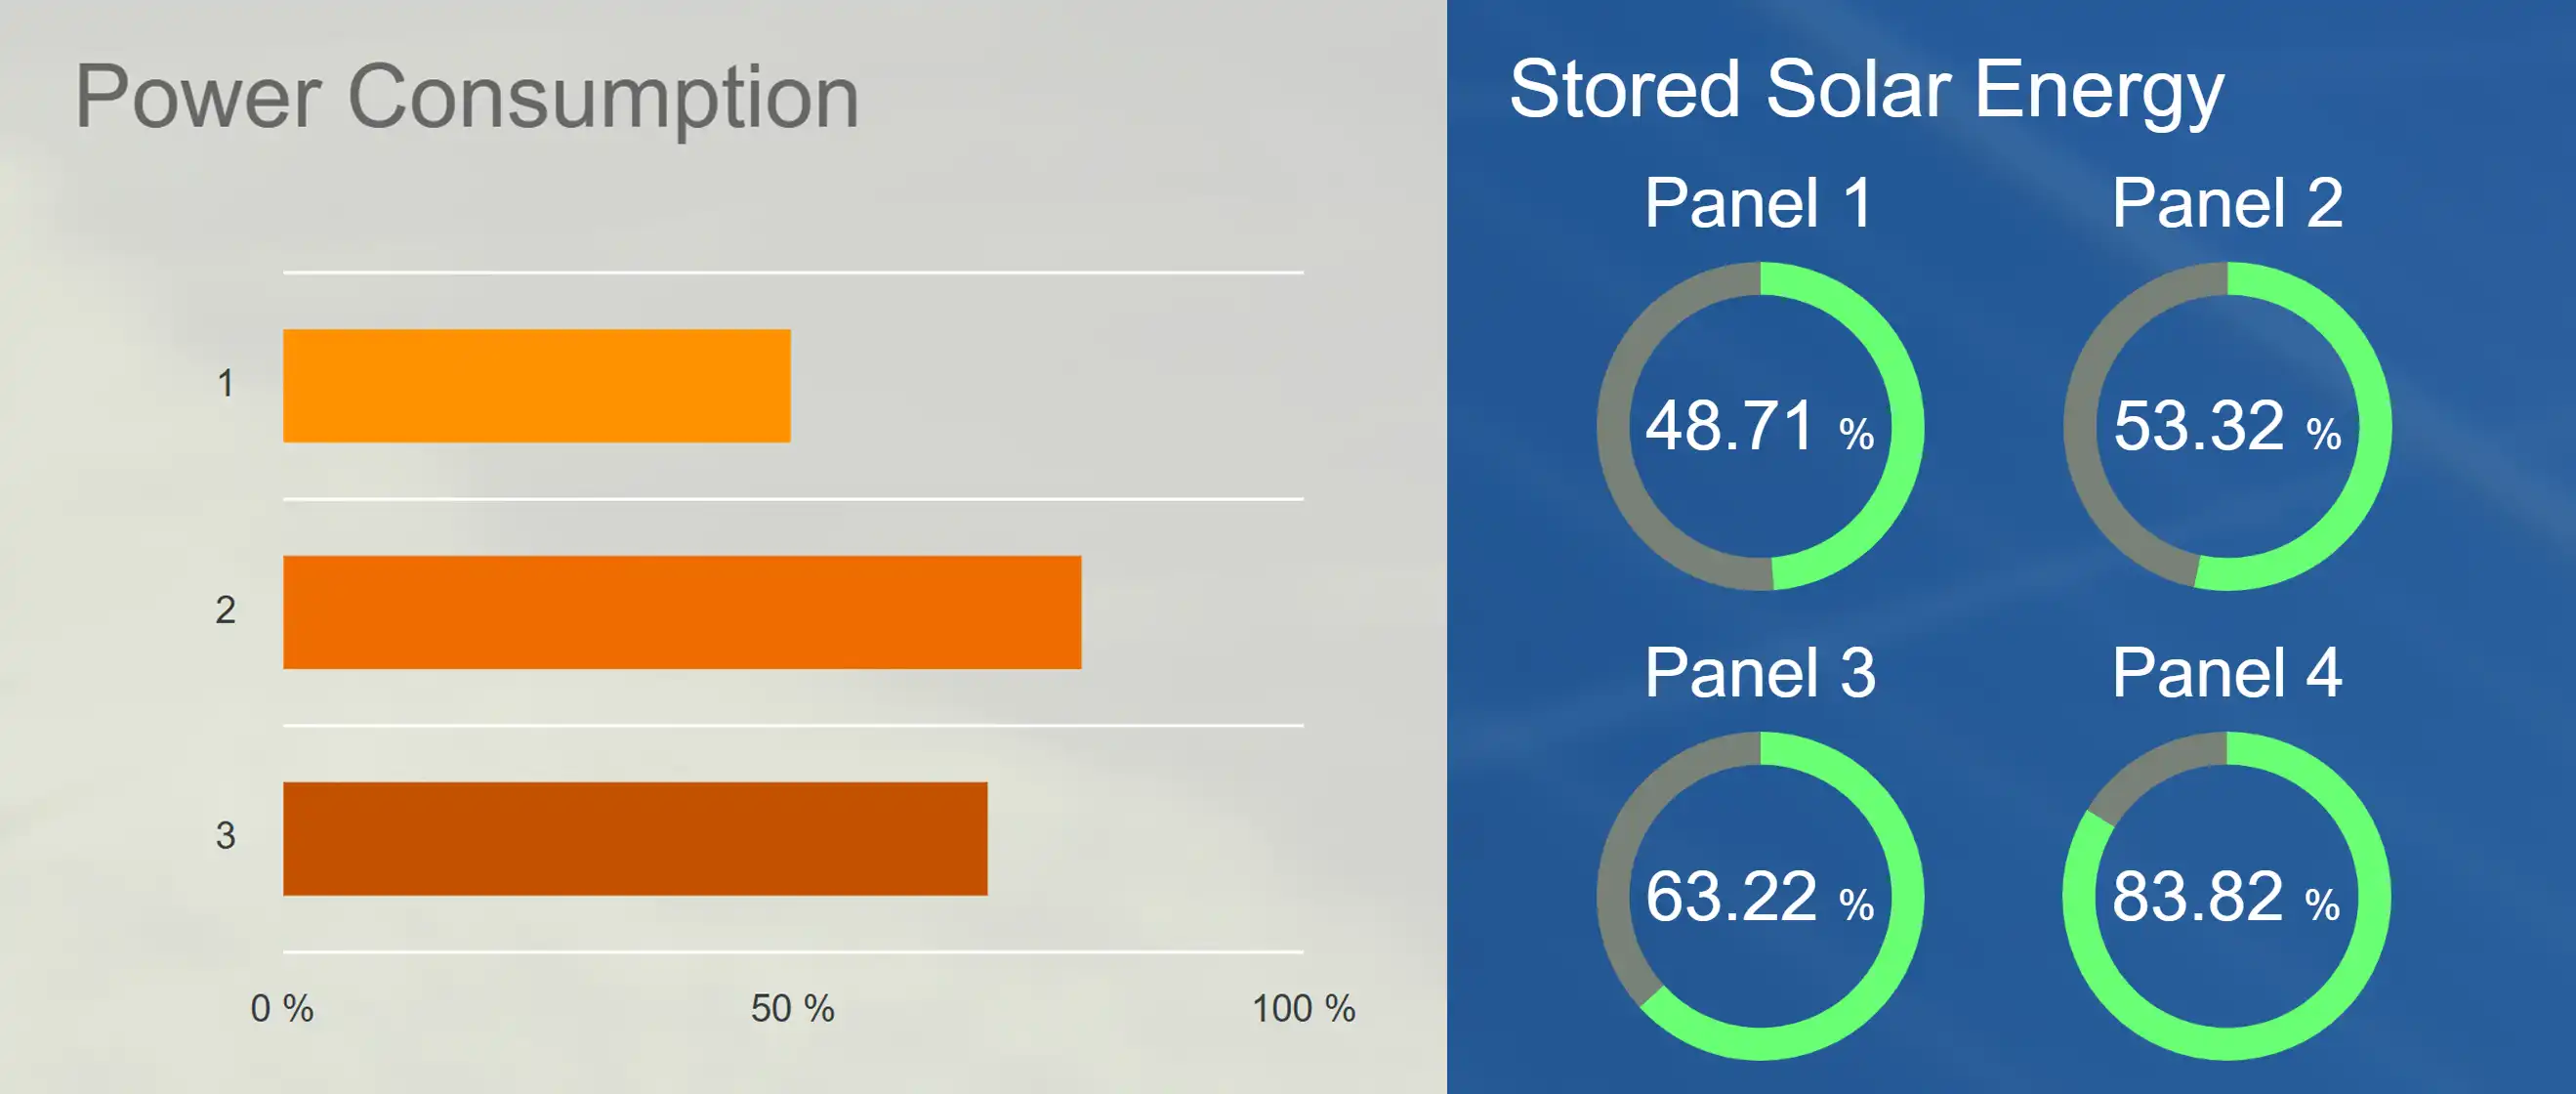Screen dimensions: 2576x1094
Task: Click the % sign beside 48.71
Action: (x=1856, y=434)
